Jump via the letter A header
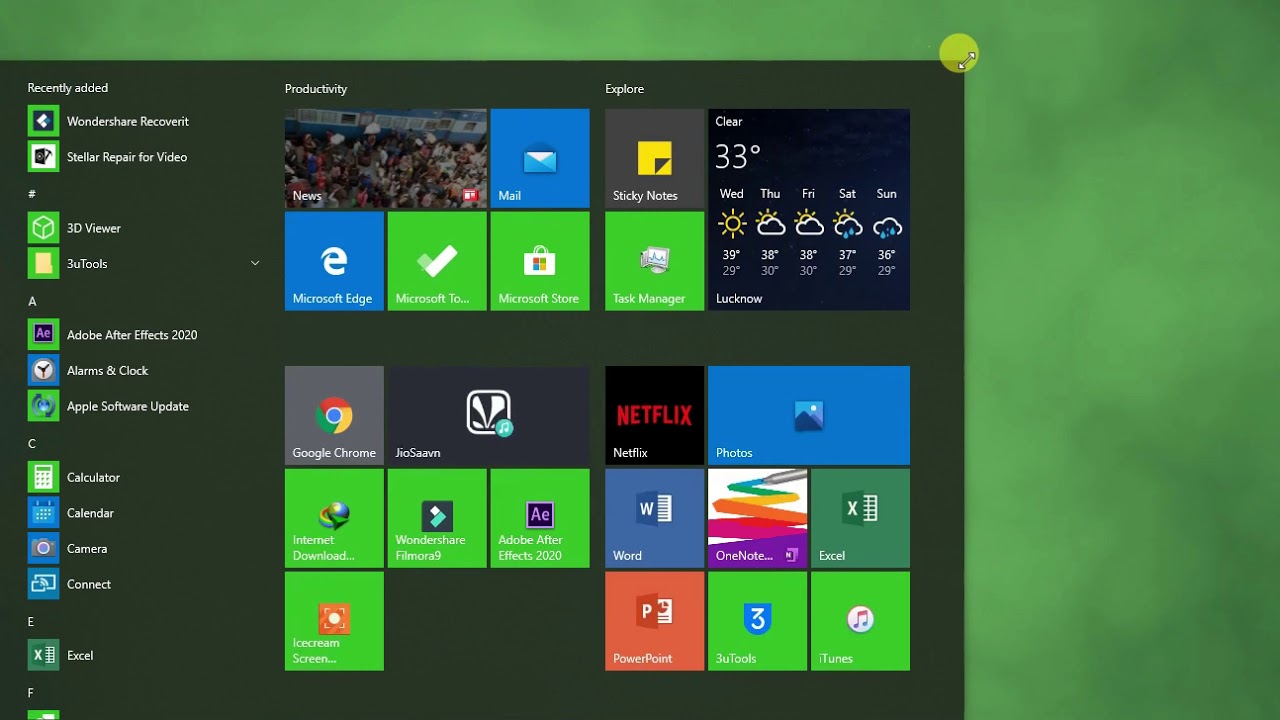The image size is (1280, 720). [x=32, y=301]
